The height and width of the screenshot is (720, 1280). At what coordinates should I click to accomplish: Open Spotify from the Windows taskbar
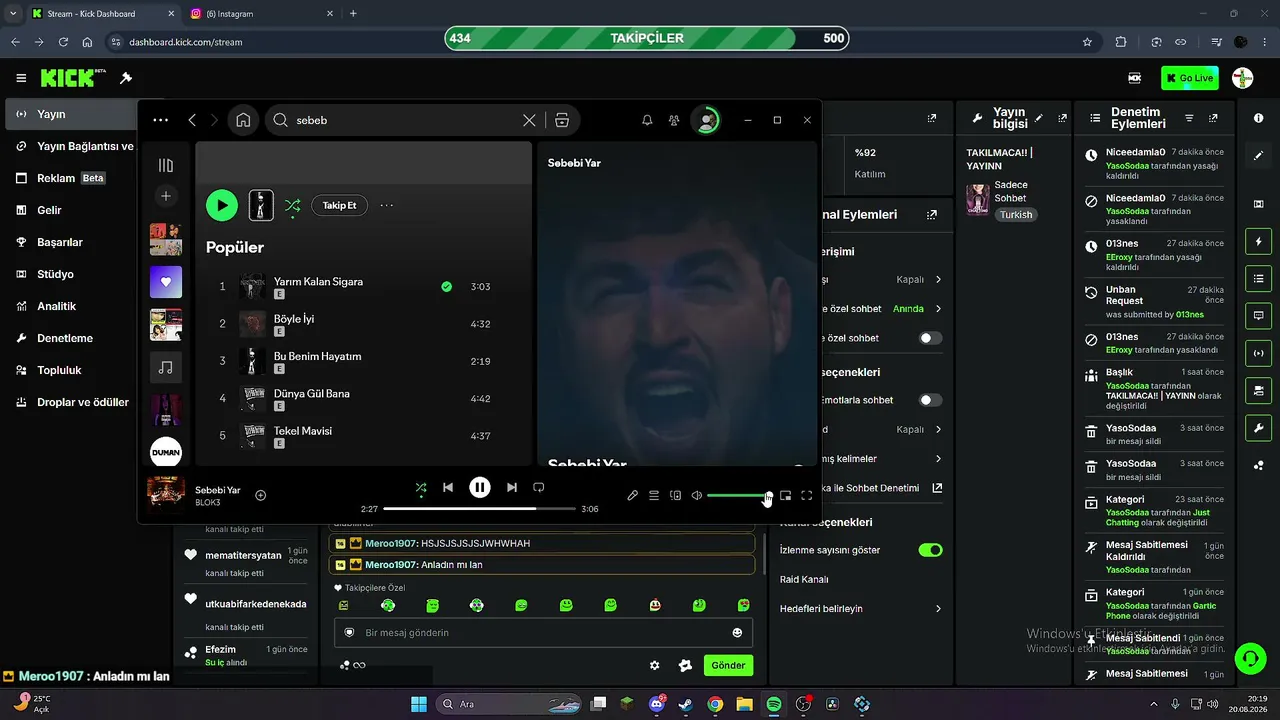774,704
